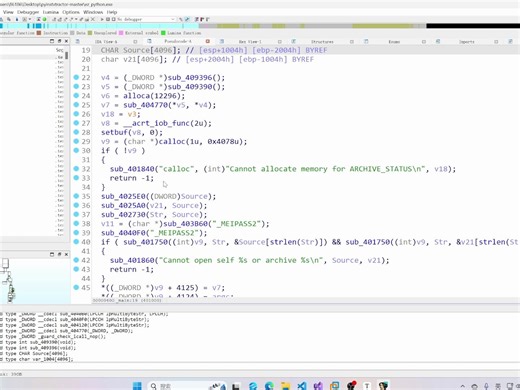
Task: Click the green circle toolbar icon
Action: click(44, 19)
